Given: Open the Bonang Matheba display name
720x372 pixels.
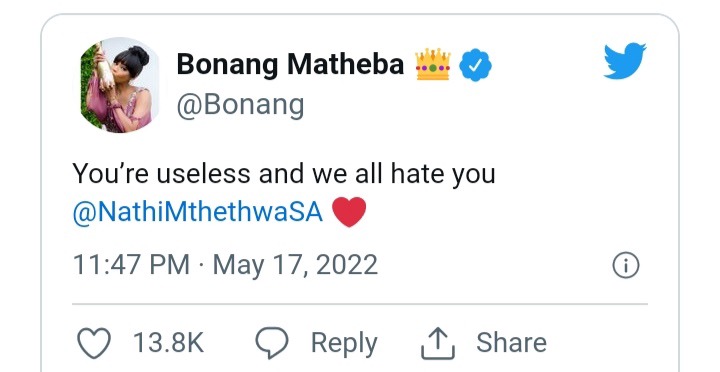Looking at the screenshot, I should [290, 64].
